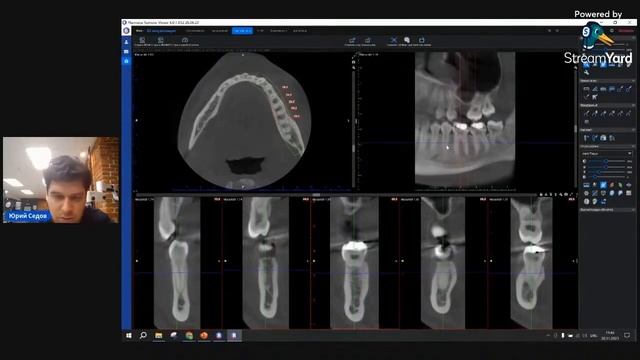Select the first cross-section slice panel

tap(177, 262)
